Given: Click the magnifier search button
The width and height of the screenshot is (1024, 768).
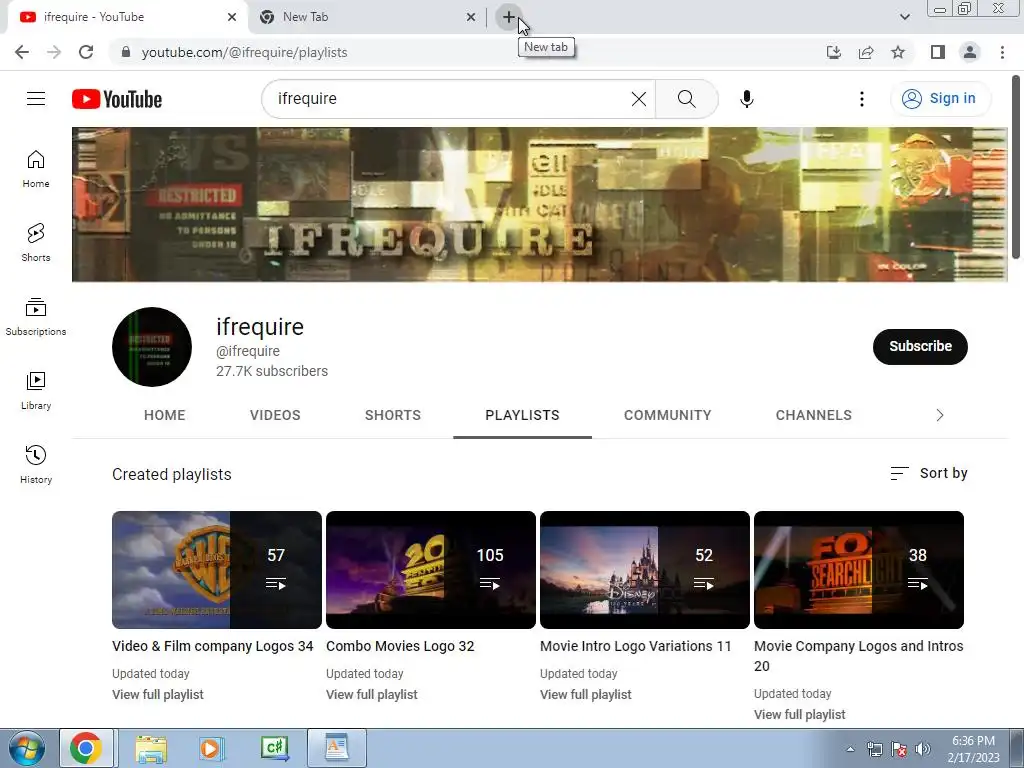Looking at the screenshot, I should tap(686, 99).
